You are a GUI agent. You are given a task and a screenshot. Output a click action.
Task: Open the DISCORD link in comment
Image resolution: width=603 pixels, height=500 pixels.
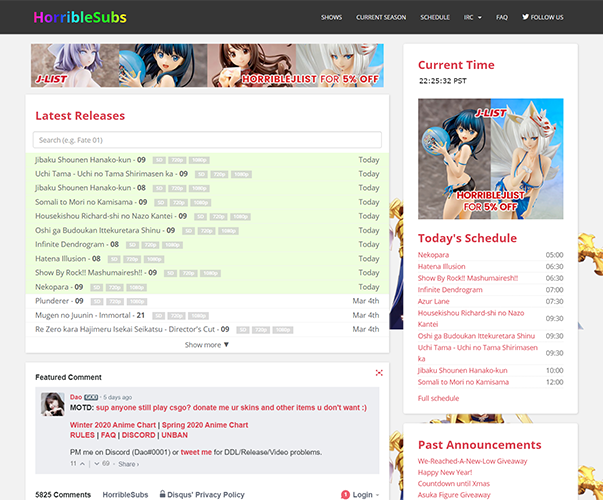click(139, 435)
